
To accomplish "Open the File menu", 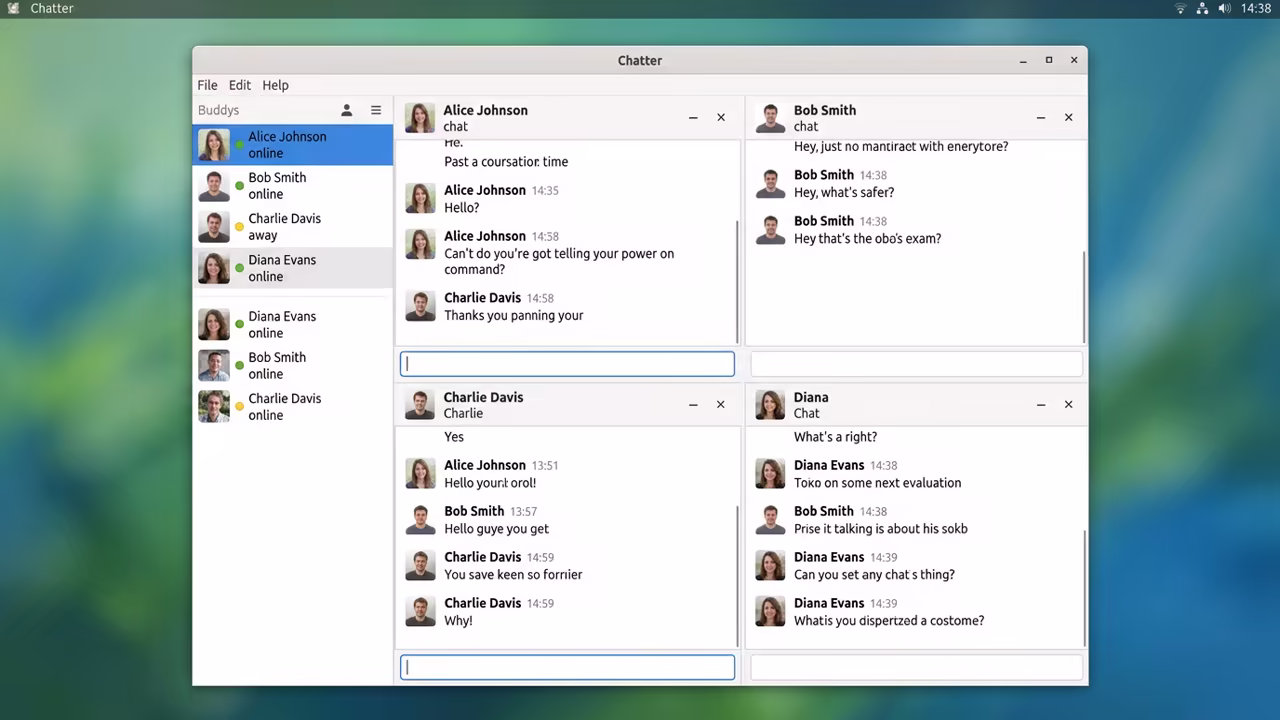I will (207, 85).
